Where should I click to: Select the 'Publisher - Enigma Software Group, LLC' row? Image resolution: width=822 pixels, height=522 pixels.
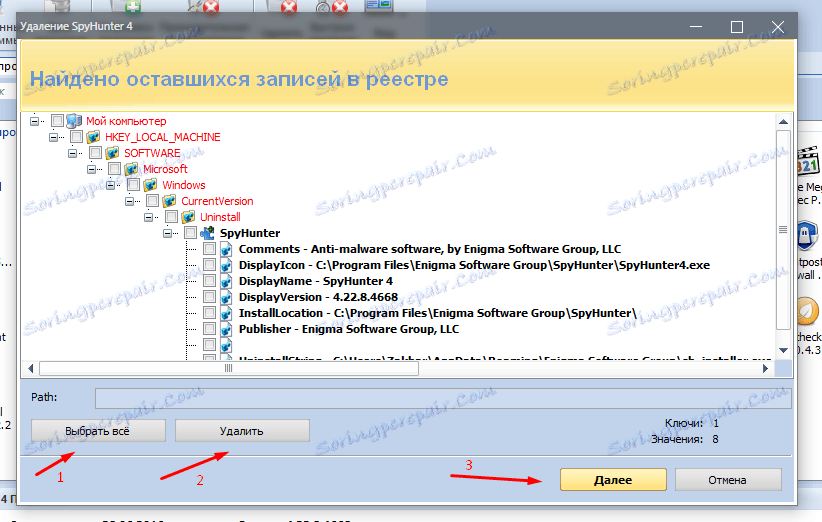point(349,329)
